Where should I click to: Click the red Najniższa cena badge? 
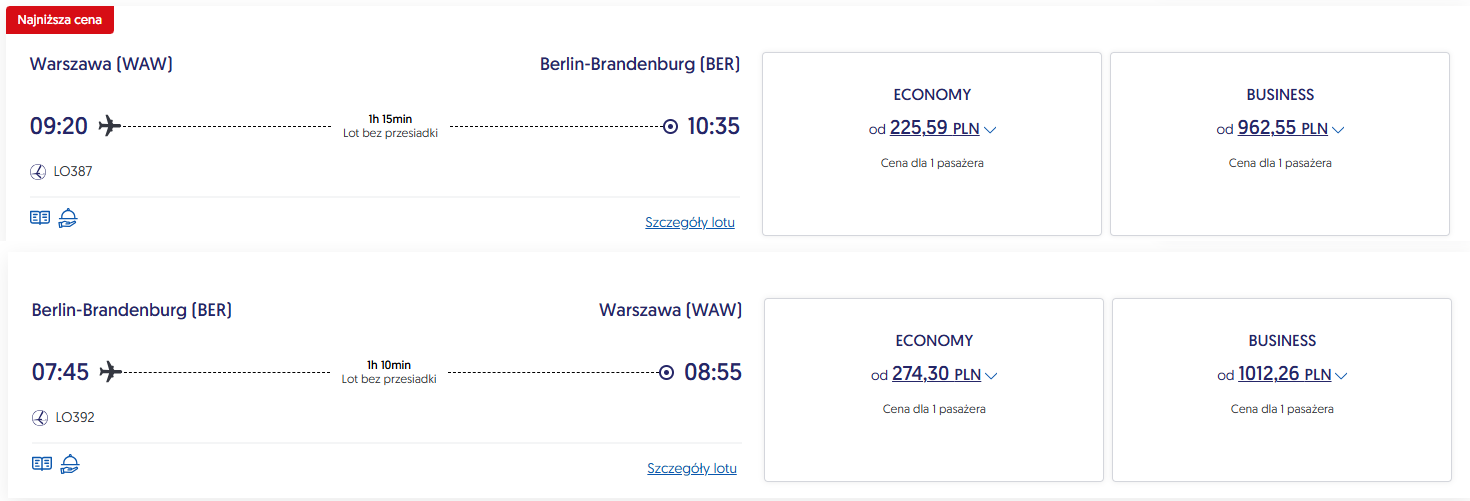58,19
